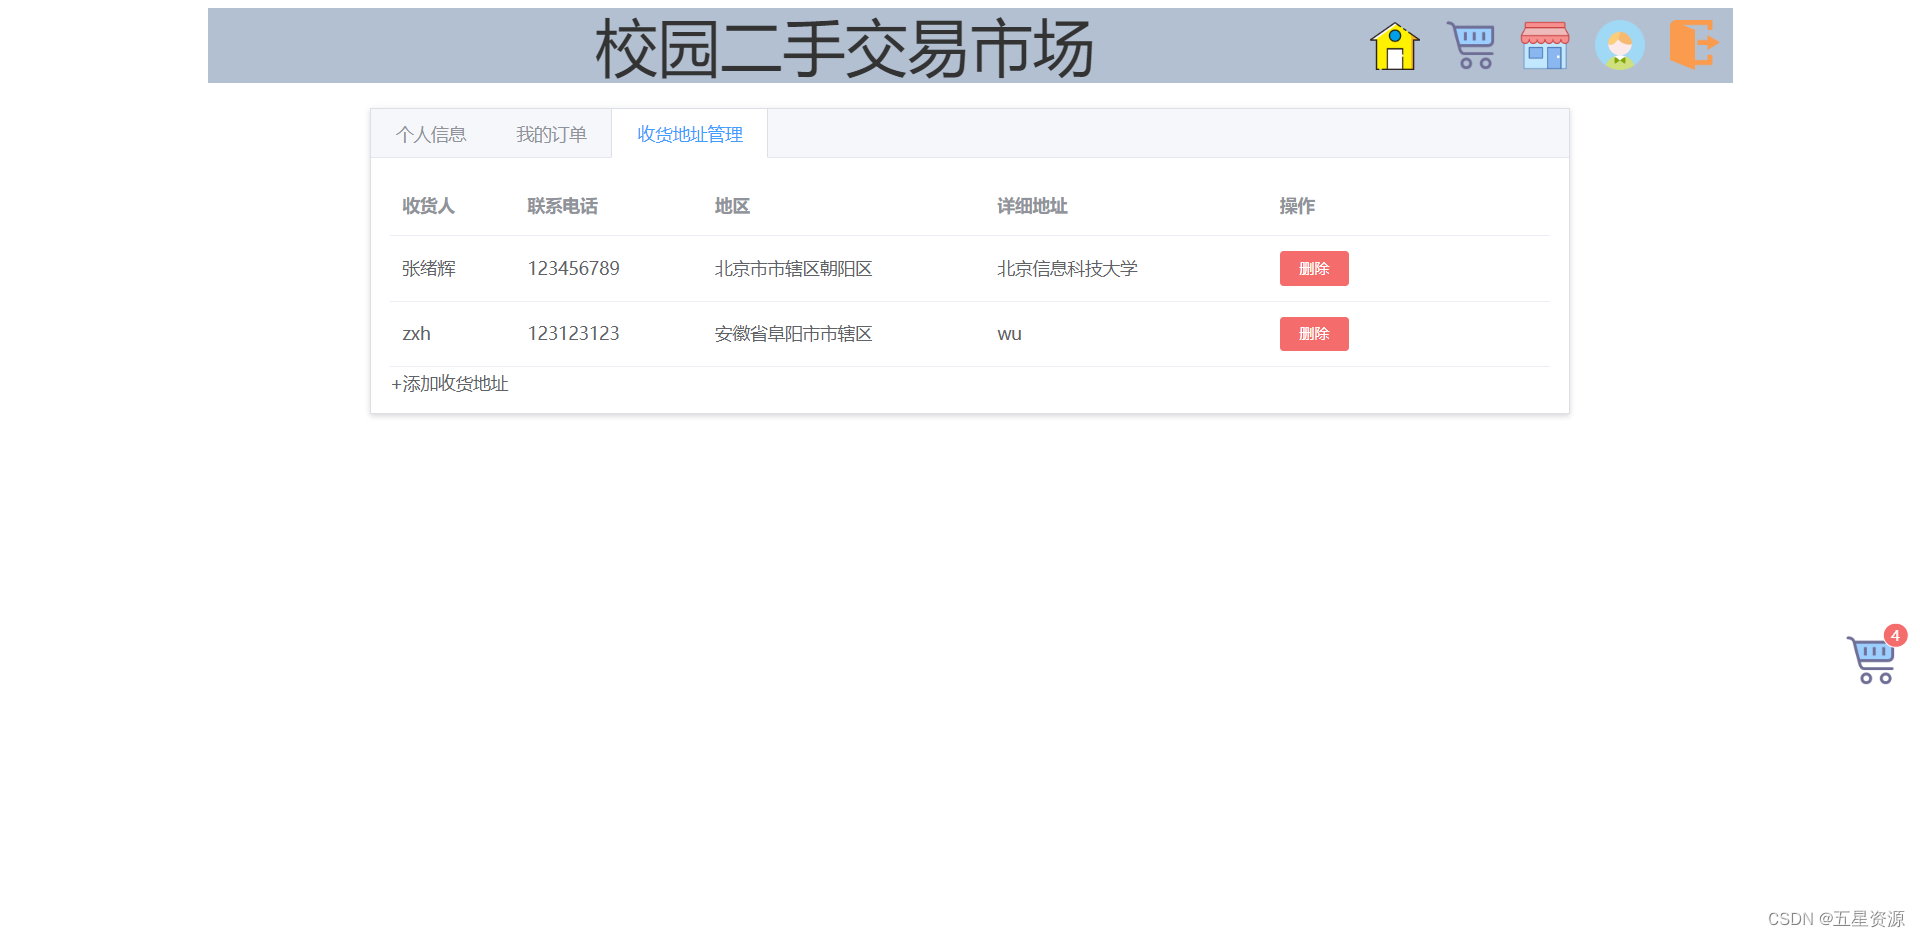Image resolution: width=1920 pixels, height=937 pixels.
Task: Open the store icon in the top bar
Action: (x=1544, y=45)
